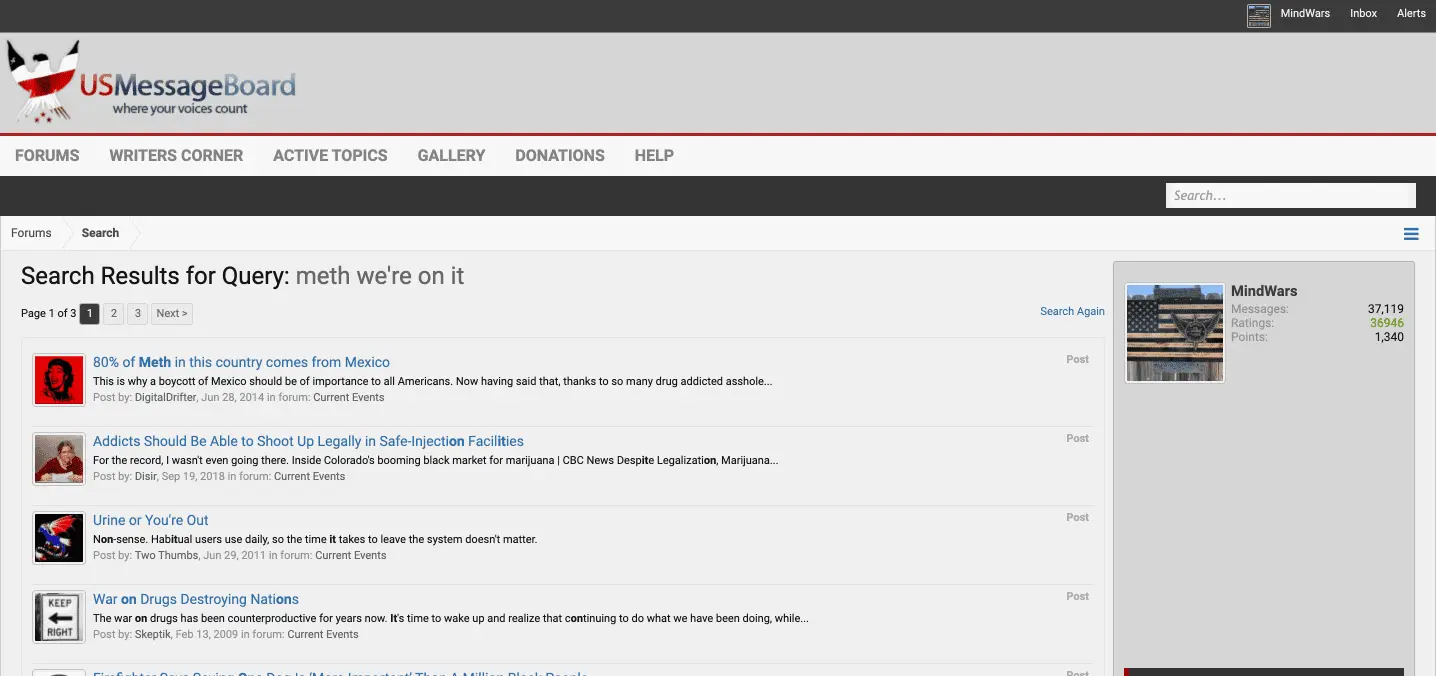Screen dimensions: 1436x676
Task: Open the Writers Corner section
Action: pos(176,155)
